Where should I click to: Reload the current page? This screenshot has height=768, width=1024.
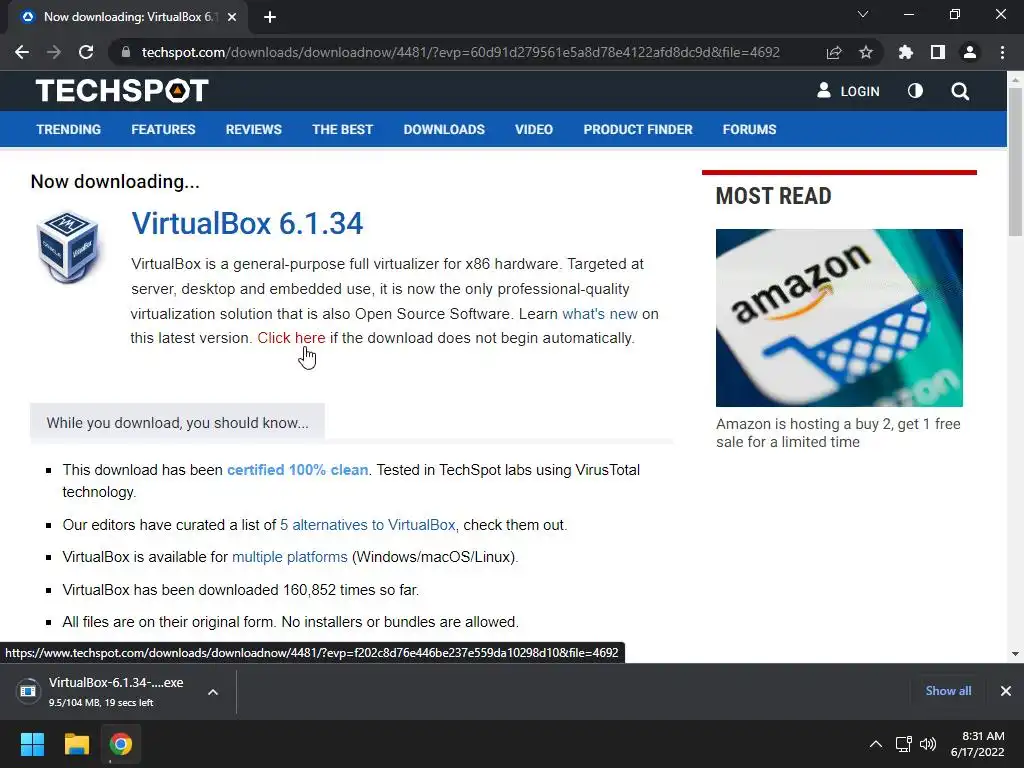click(86, 52)
